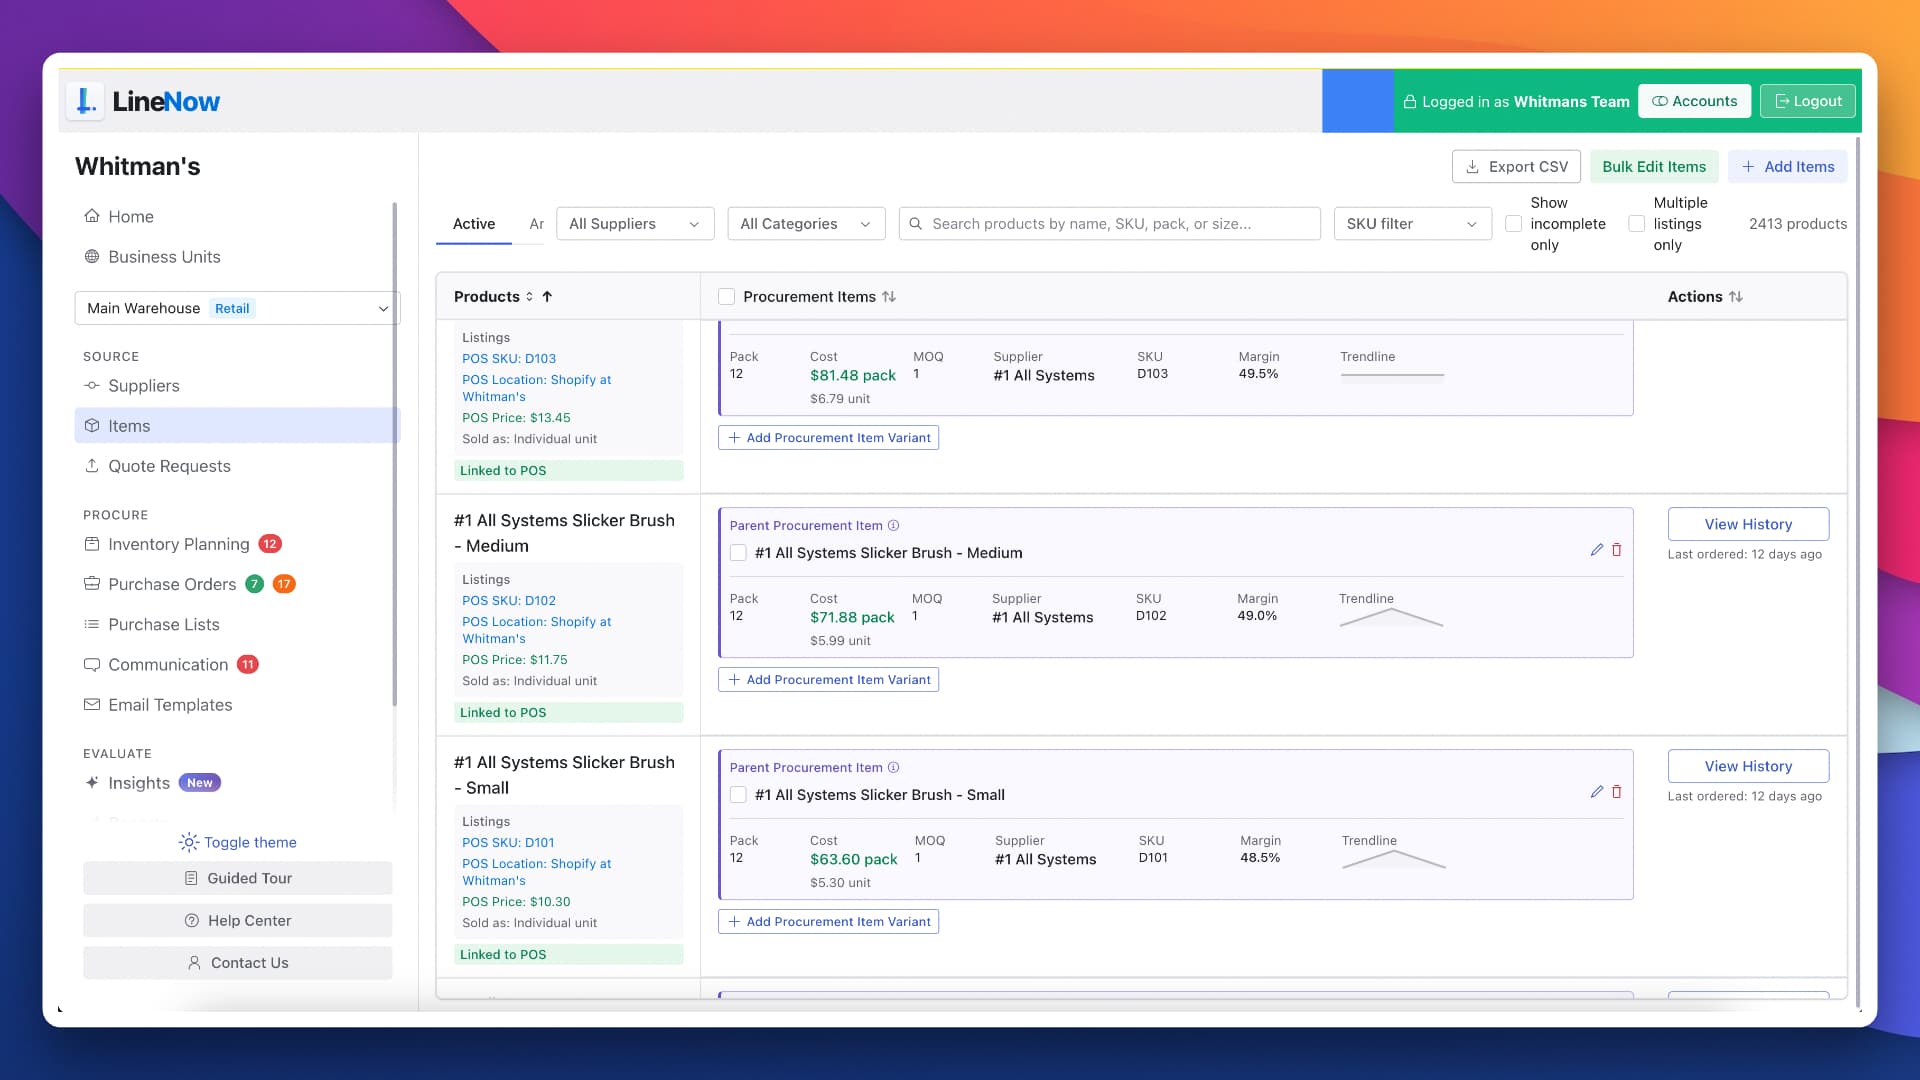
Task: Click the Contact Us button
Action: click(238, 963)
